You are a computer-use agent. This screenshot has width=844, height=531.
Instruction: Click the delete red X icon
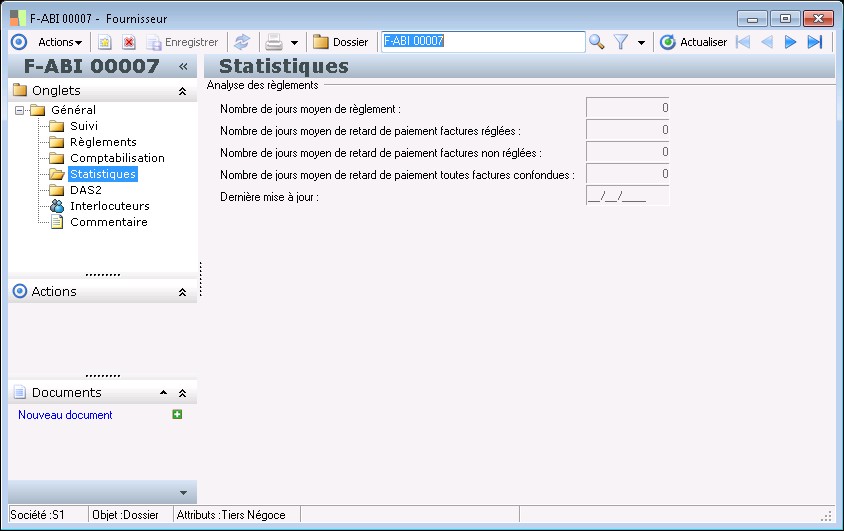coord(129,42)
